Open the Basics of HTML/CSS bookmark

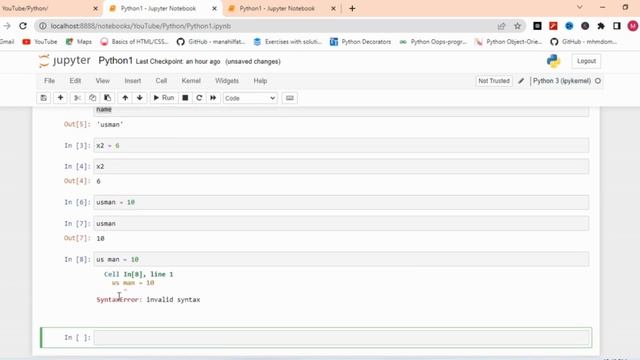pyautogui.click(x=134, y=42)
